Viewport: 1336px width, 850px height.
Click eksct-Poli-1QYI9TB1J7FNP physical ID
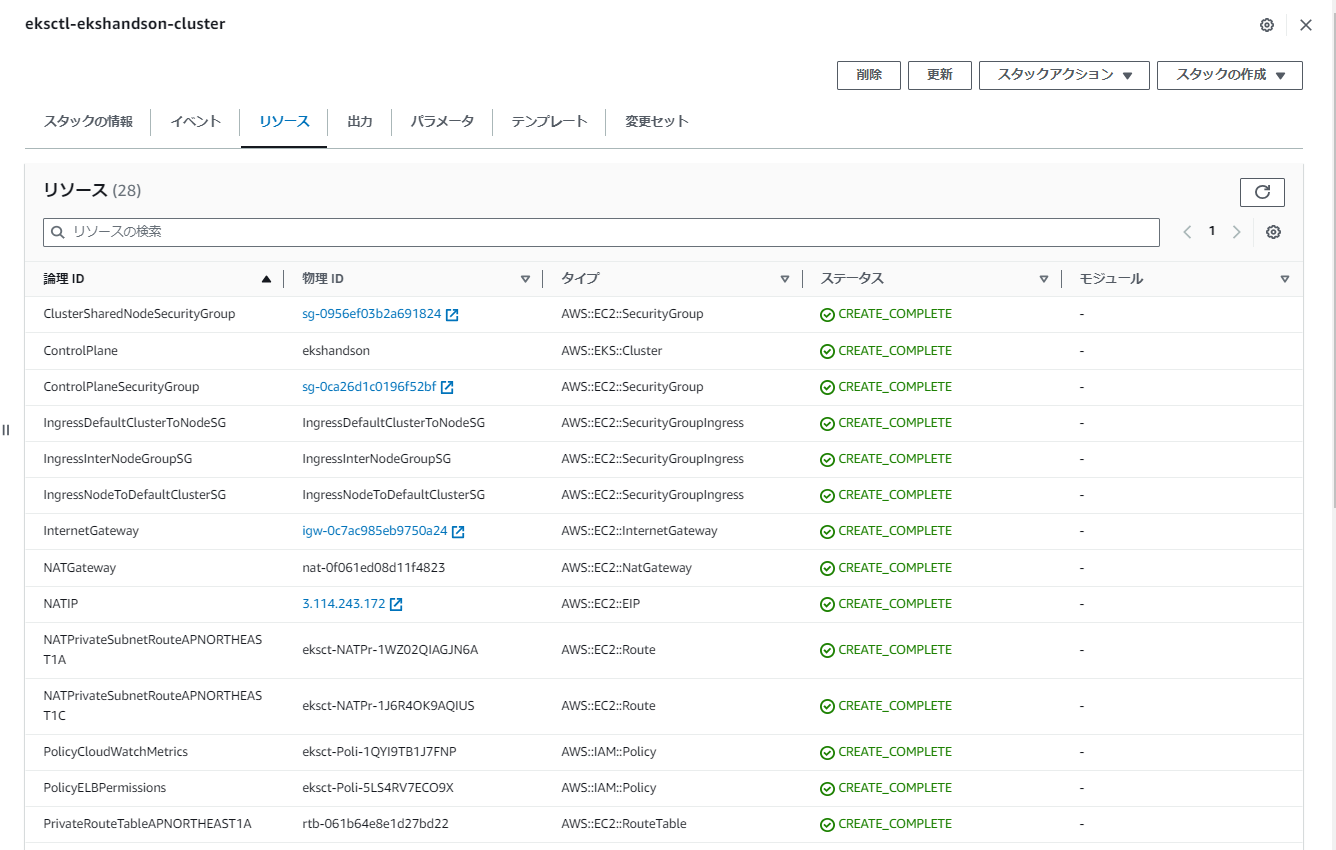[379, 752]
